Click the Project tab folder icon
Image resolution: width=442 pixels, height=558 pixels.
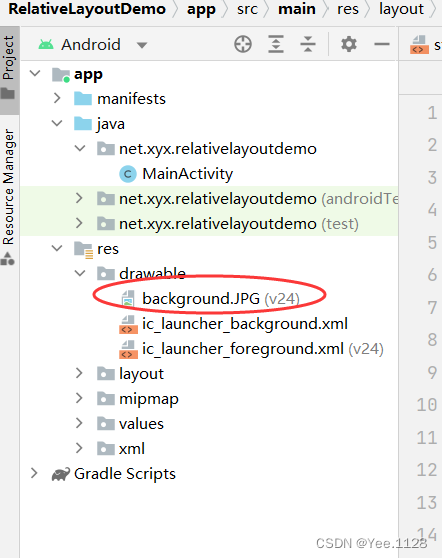8,94
